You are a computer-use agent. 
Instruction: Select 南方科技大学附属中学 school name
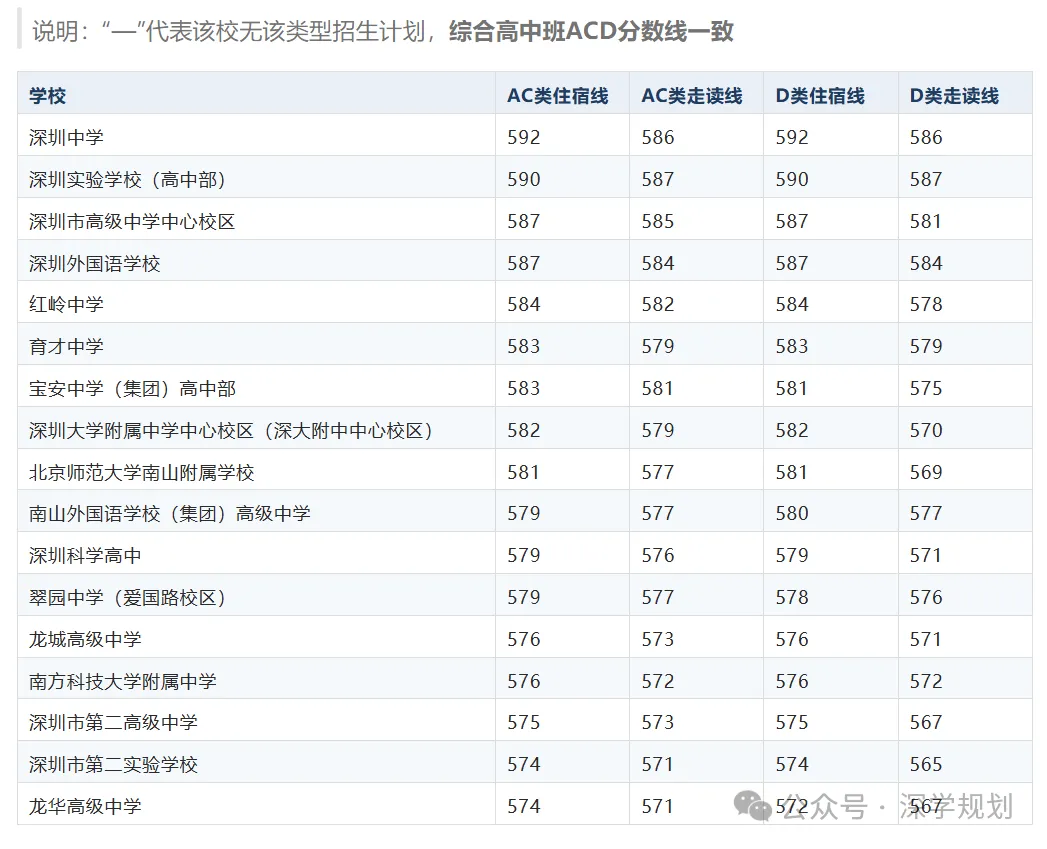click(122, 682)
